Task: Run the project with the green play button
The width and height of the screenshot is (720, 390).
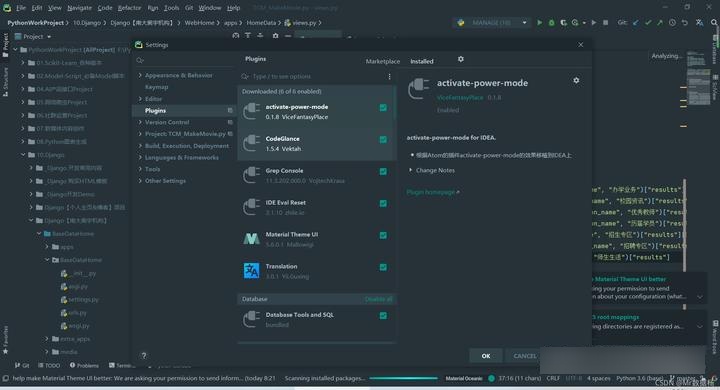Action: 540,23
